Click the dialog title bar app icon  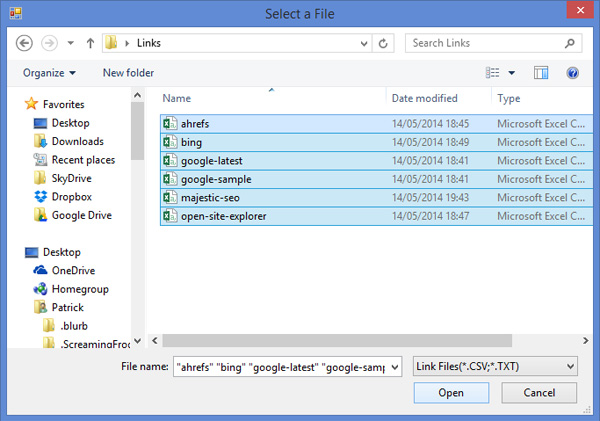pyautogui.click(x=16, y=13)
